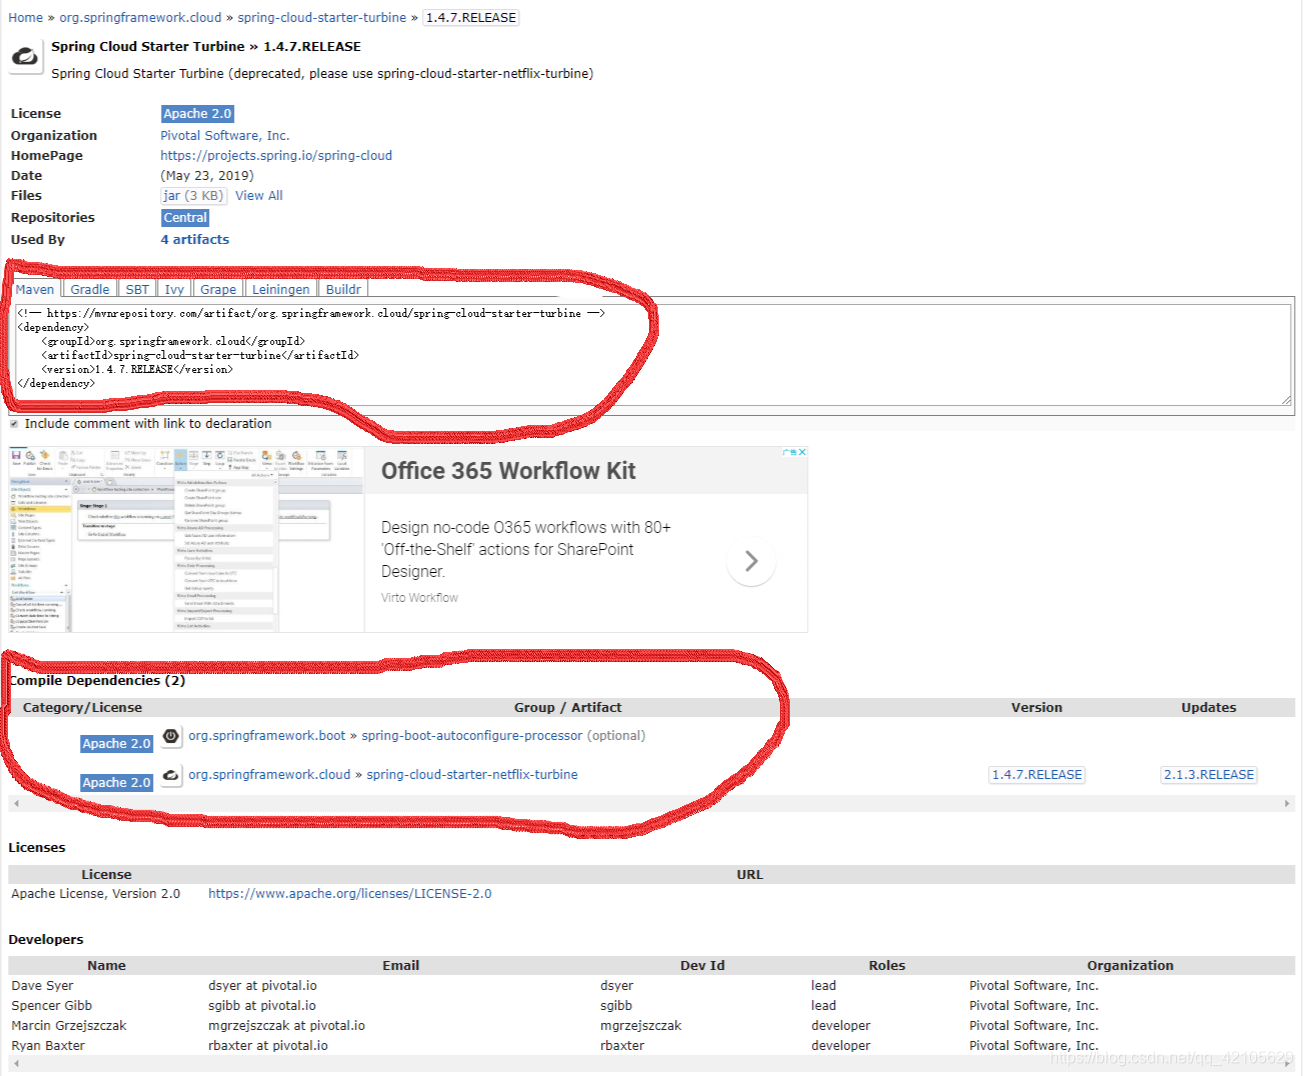Click the 'Updates' column header
This screenshot has width=1303, height=1076.
tap(1209, 707)
